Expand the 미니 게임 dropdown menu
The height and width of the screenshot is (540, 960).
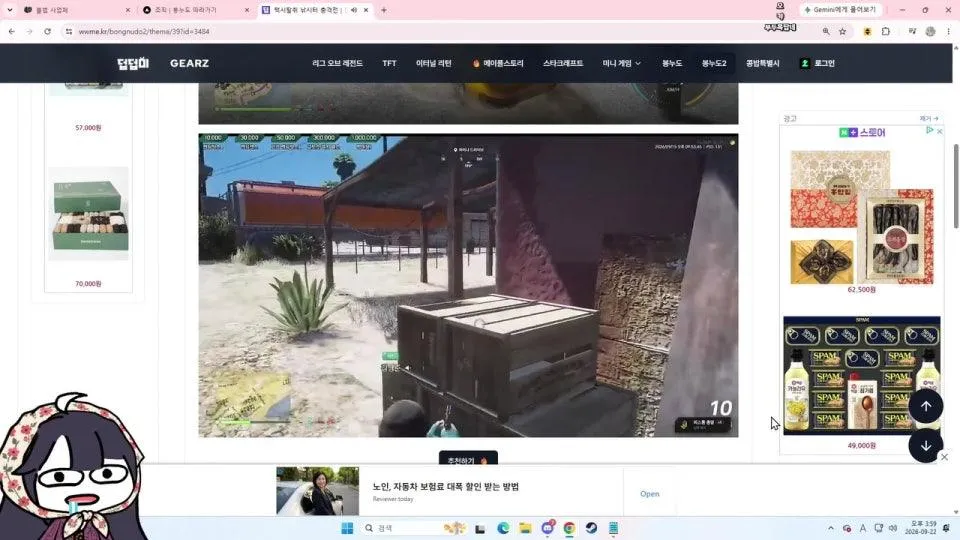coord(621,63)
